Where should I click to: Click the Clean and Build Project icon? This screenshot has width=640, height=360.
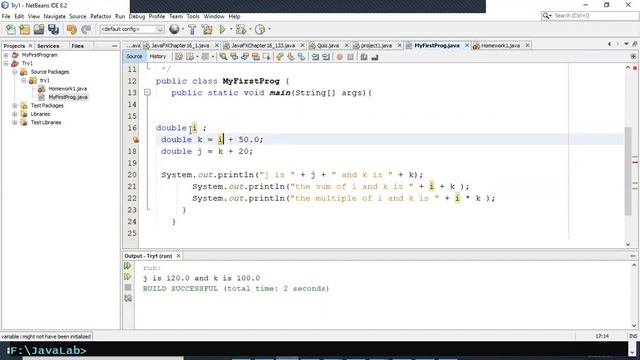point(207,29)
